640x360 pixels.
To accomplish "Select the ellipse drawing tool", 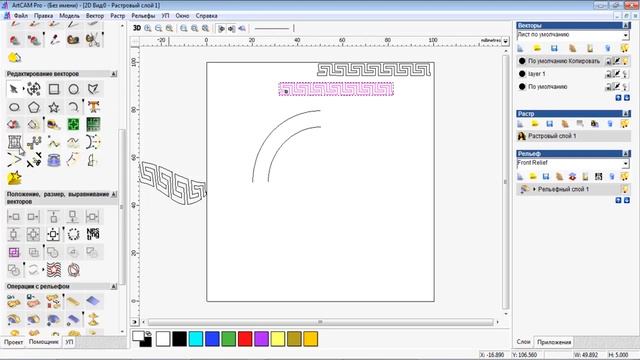I will (x=14, y=107).
